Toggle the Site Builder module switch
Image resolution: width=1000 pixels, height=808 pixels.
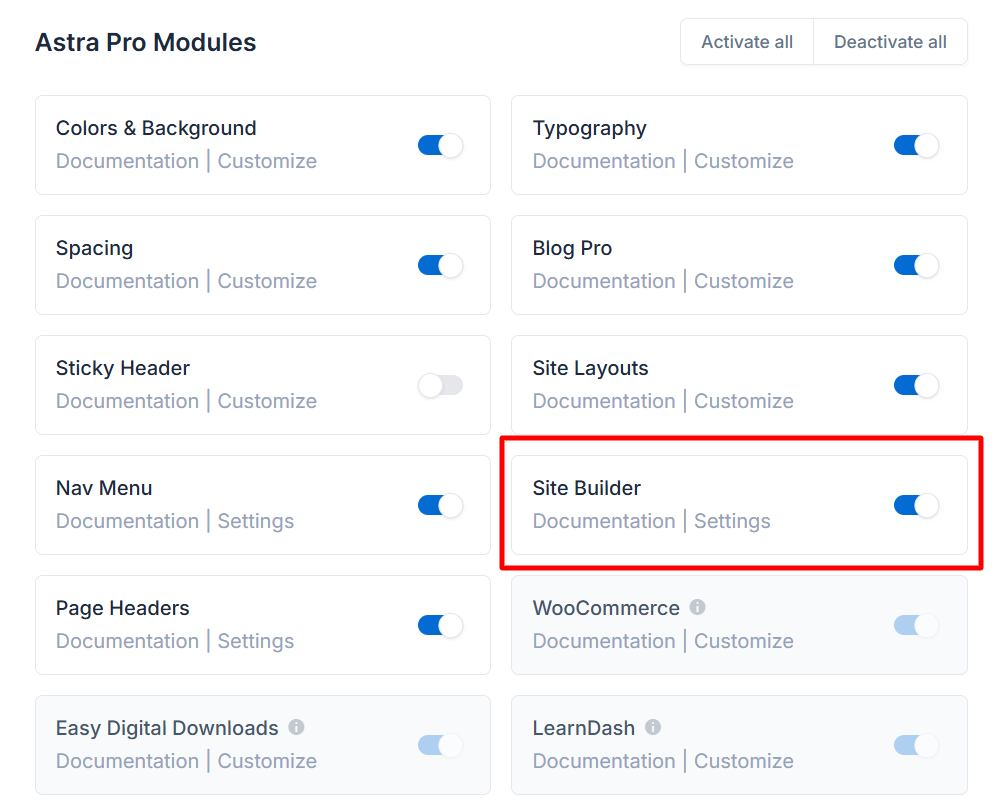coord(916,505)
